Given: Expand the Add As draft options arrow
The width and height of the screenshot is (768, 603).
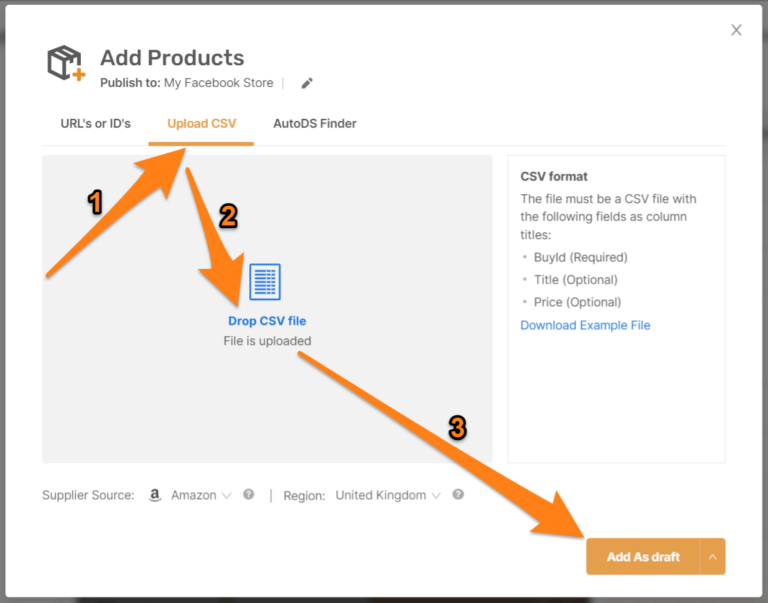Looking at the screenshot, I should point(713,557).
